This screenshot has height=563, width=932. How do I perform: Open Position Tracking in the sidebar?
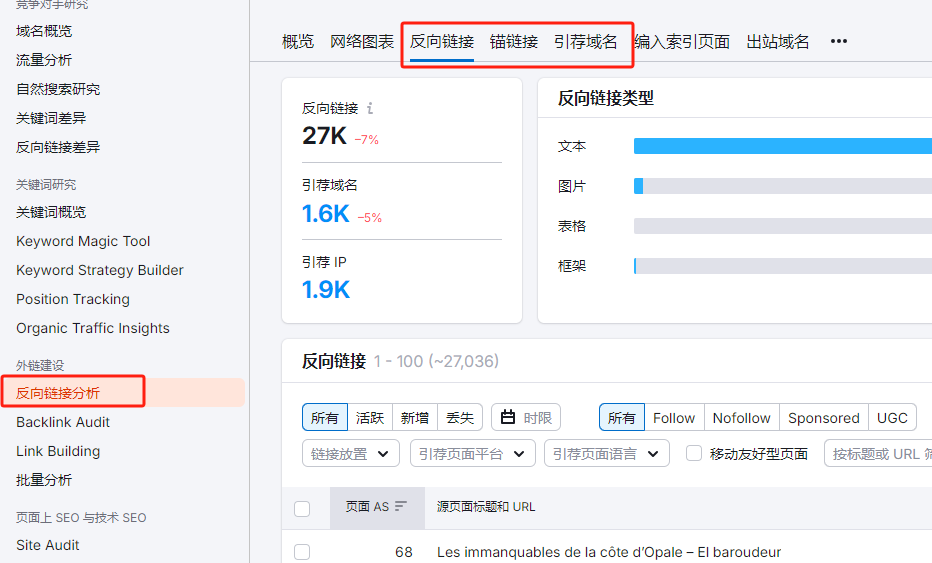click(73, 299)
